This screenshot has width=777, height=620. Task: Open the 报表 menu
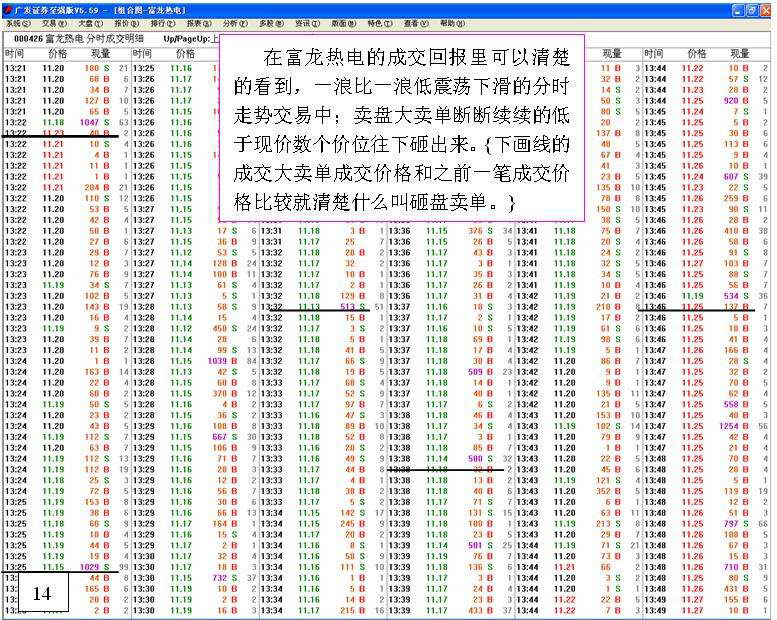click(199, 23)
